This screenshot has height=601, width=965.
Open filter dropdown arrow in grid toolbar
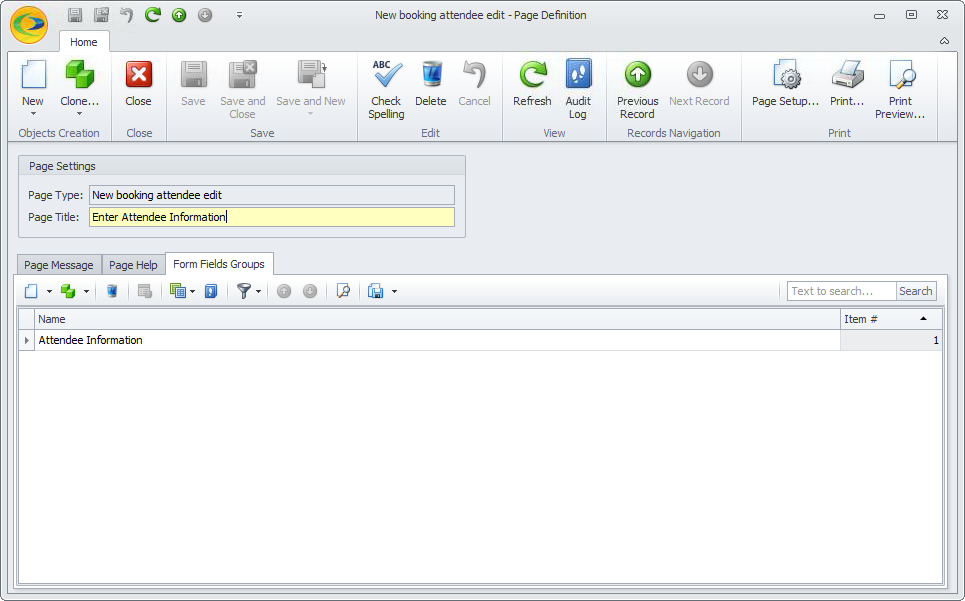pyautogui.click(x=258, y=292)
